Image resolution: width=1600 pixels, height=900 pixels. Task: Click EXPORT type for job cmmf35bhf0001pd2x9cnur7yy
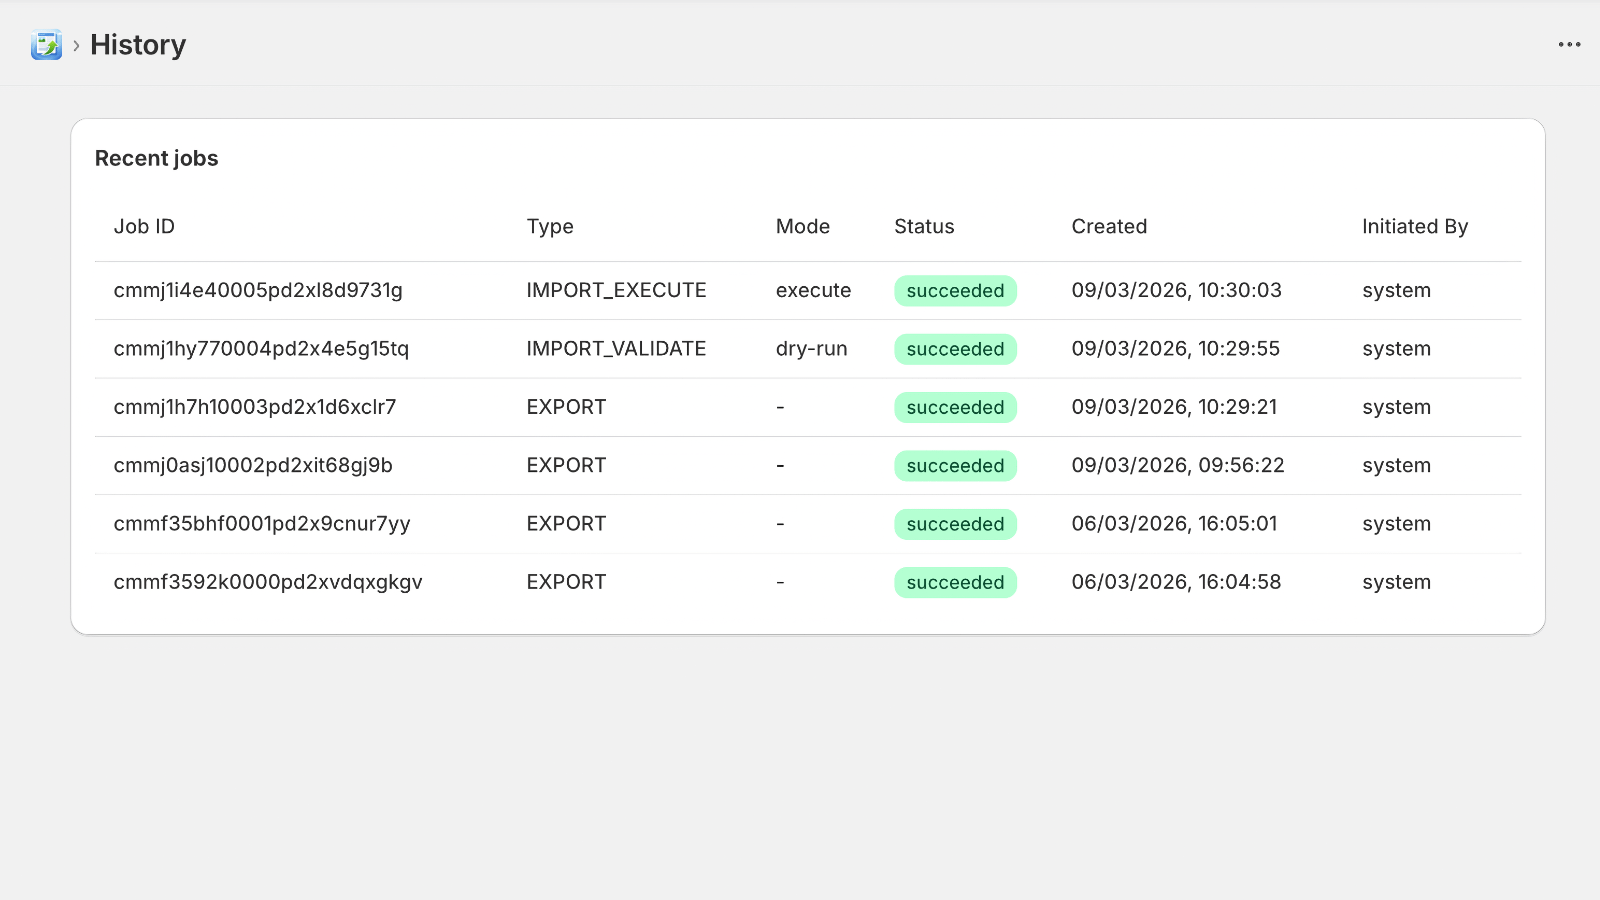pyautogui.click(x=566, y=524)
